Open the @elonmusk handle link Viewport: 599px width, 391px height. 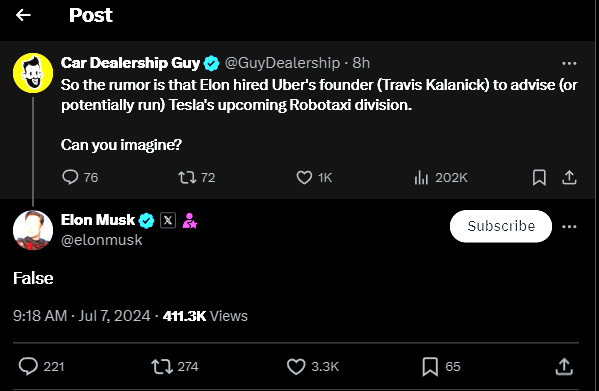[102, 240]
